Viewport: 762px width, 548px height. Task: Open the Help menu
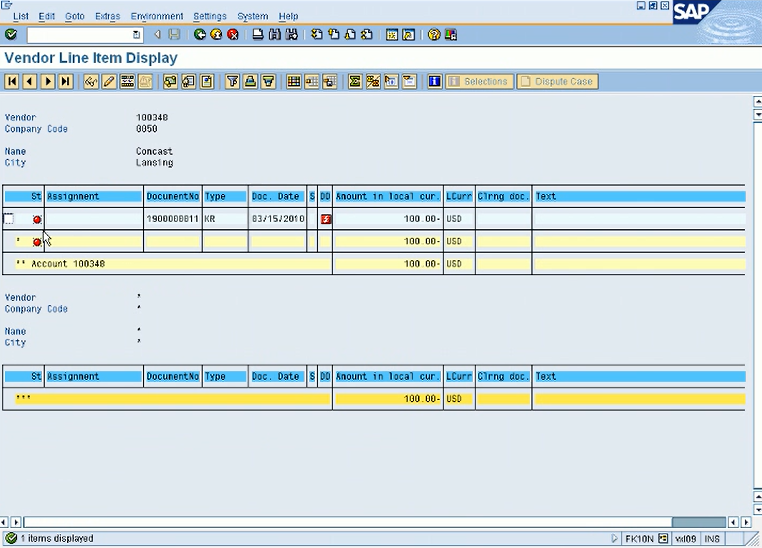288,16
